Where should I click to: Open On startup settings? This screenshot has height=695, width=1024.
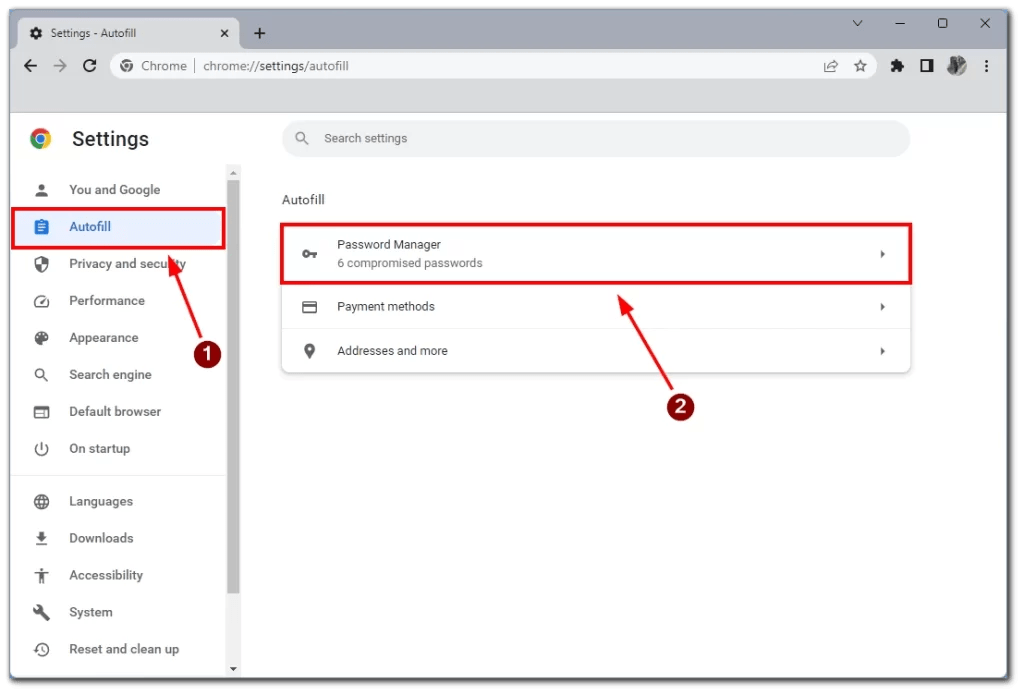(120, 449)
